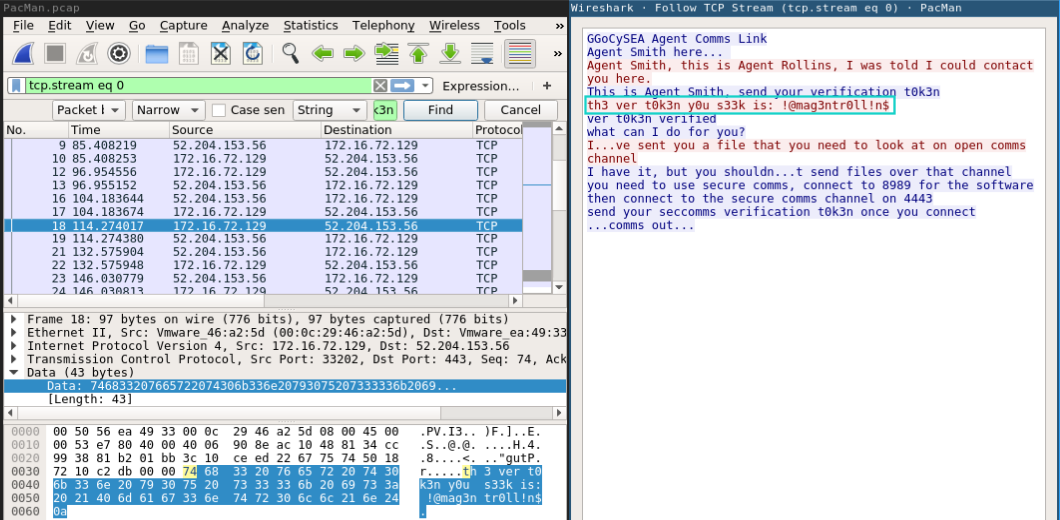Reload this capture file icon

click(253, 53)
